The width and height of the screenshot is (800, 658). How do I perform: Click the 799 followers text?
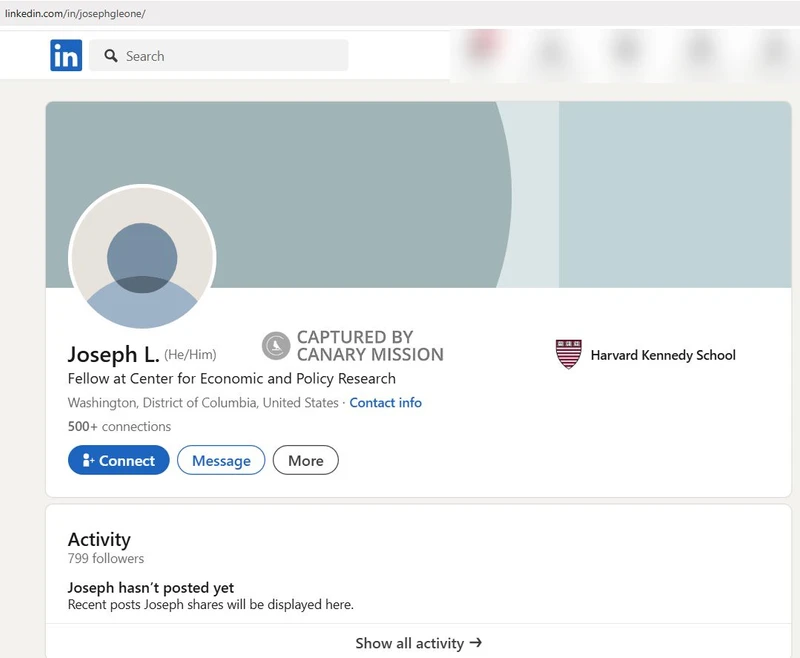(106, 559)
